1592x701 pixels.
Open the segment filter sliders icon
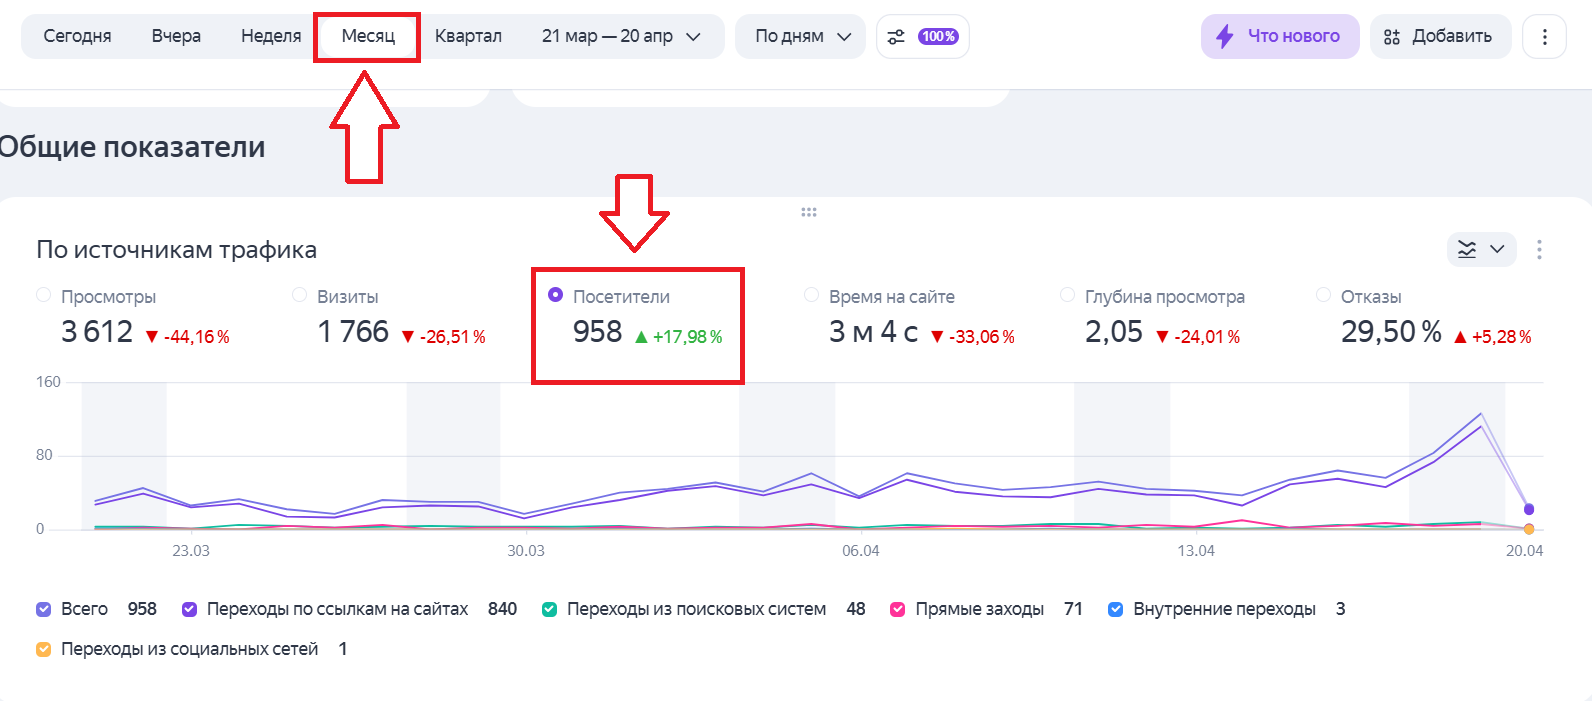pos(896,37)
